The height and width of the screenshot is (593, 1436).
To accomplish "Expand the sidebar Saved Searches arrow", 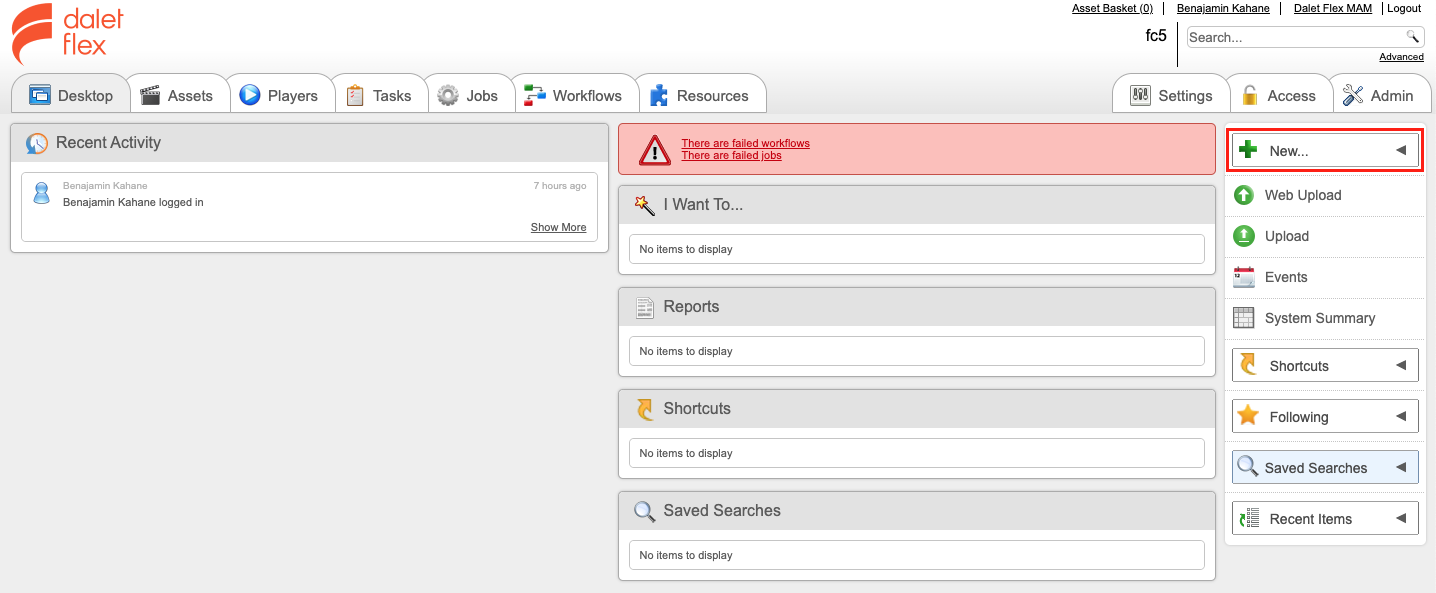I will click(1401, 468).
